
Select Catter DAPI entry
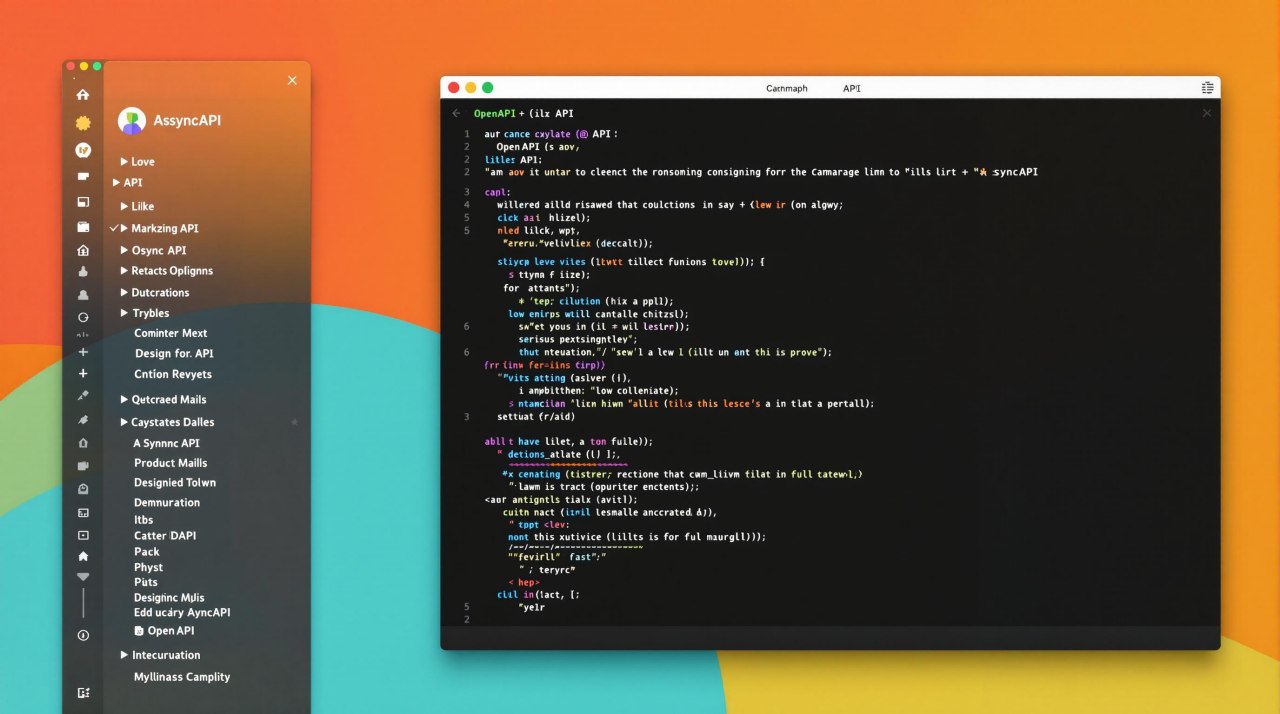pos(165,535)
